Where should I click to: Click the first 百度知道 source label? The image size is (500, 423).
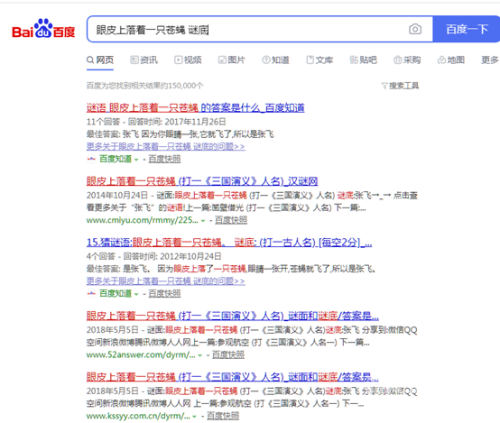[x=115, y=159]
